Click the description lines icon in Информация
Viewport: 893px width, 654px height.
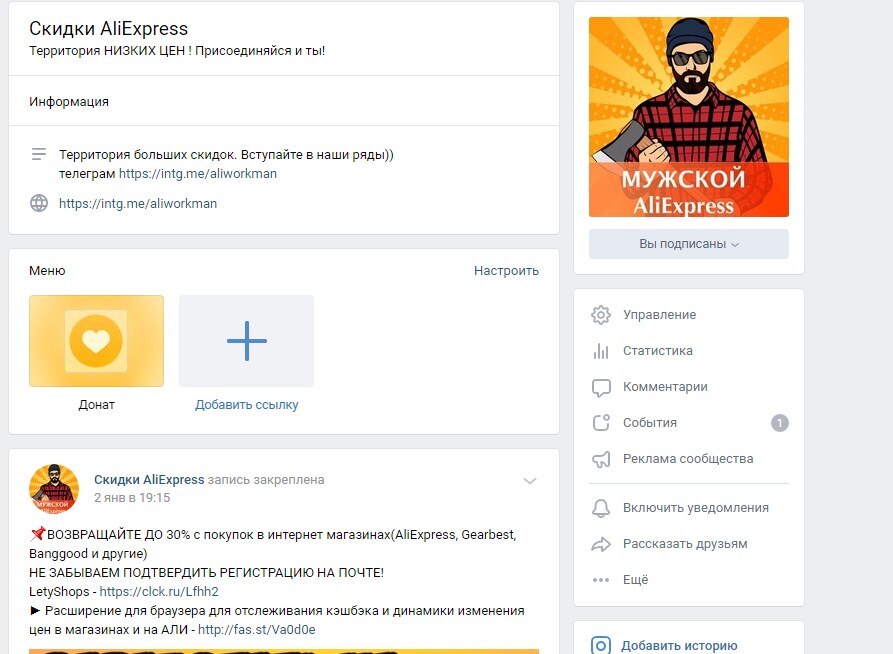tap(39, 154)
